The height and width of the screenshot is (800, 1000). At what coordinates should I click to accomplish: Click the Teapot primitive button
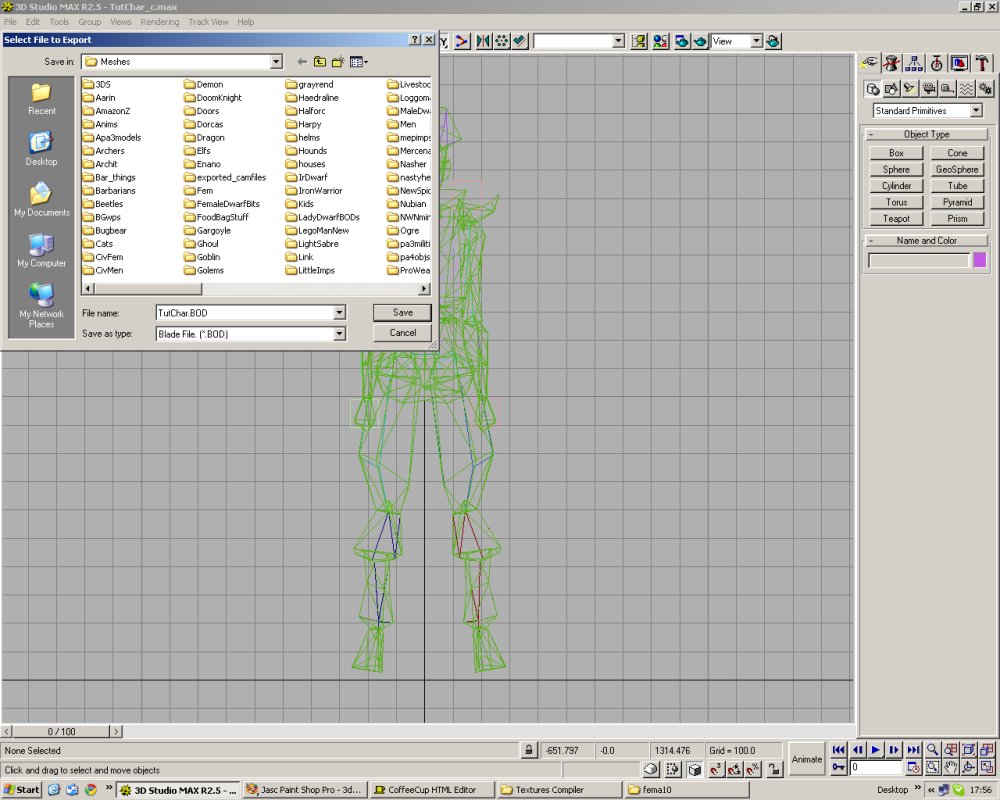click(x=896, y=219)
